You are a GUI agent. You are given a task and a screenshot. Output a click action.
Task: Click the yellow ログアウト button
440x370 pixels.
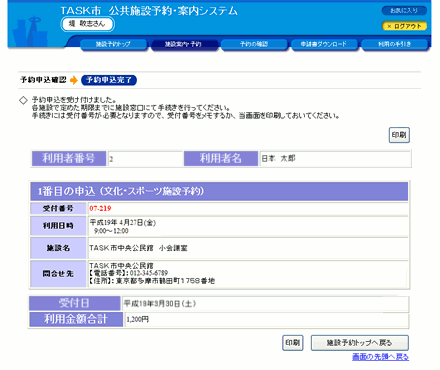(404, 26)
